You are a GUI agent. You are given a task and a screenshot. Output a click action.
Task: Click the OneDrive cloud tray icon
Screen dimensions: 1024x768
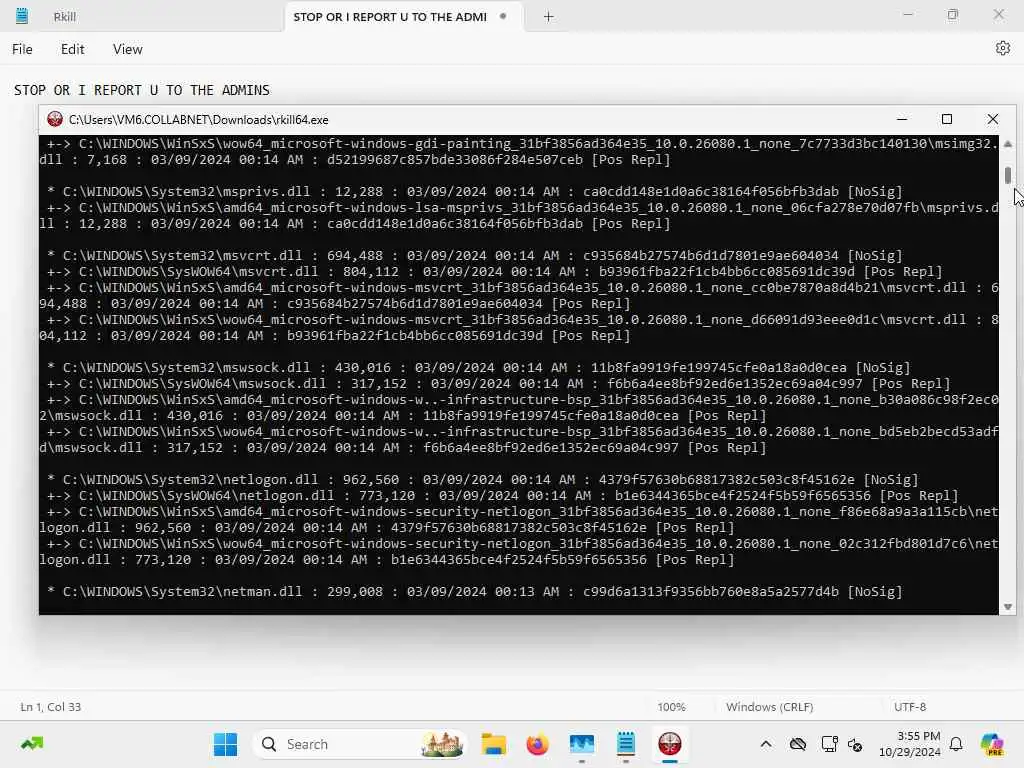[797, 744]
